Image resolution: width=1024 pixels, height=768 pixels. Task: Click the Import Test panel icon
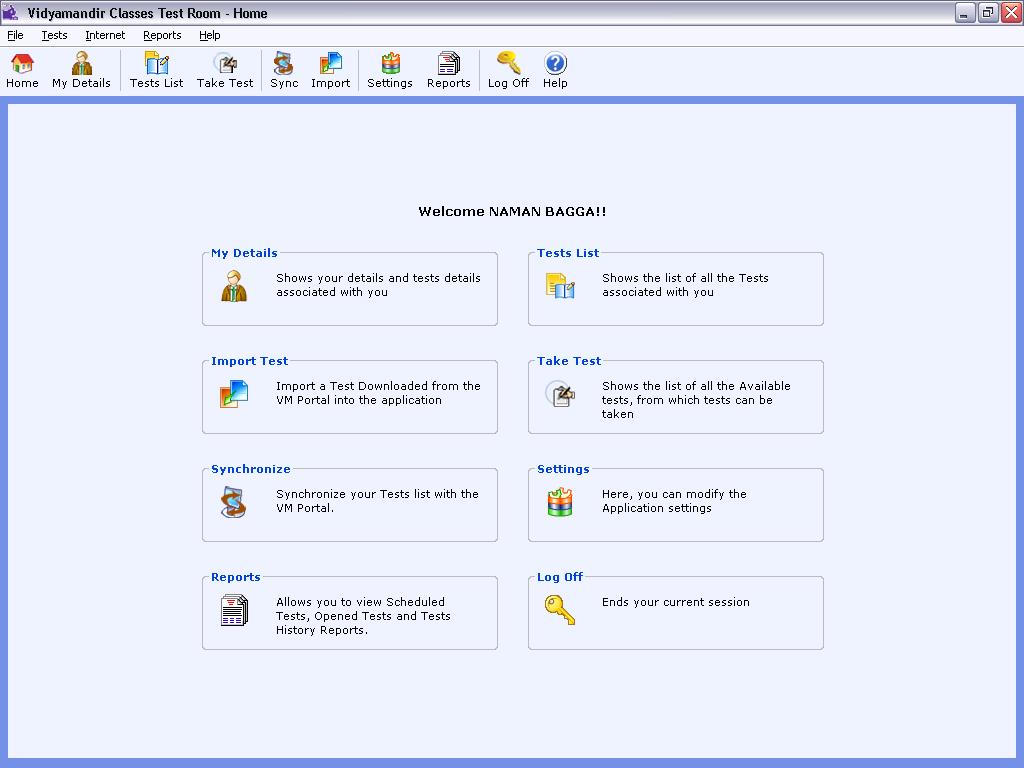[234, 394]
